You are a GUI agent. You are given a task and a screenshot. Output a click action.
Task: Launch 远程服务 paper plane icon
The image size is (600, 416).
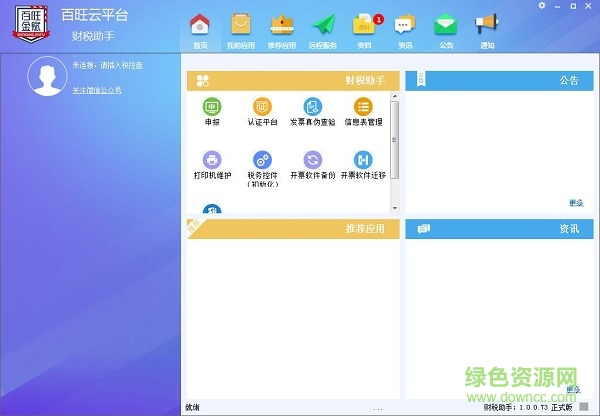(323, 24)
